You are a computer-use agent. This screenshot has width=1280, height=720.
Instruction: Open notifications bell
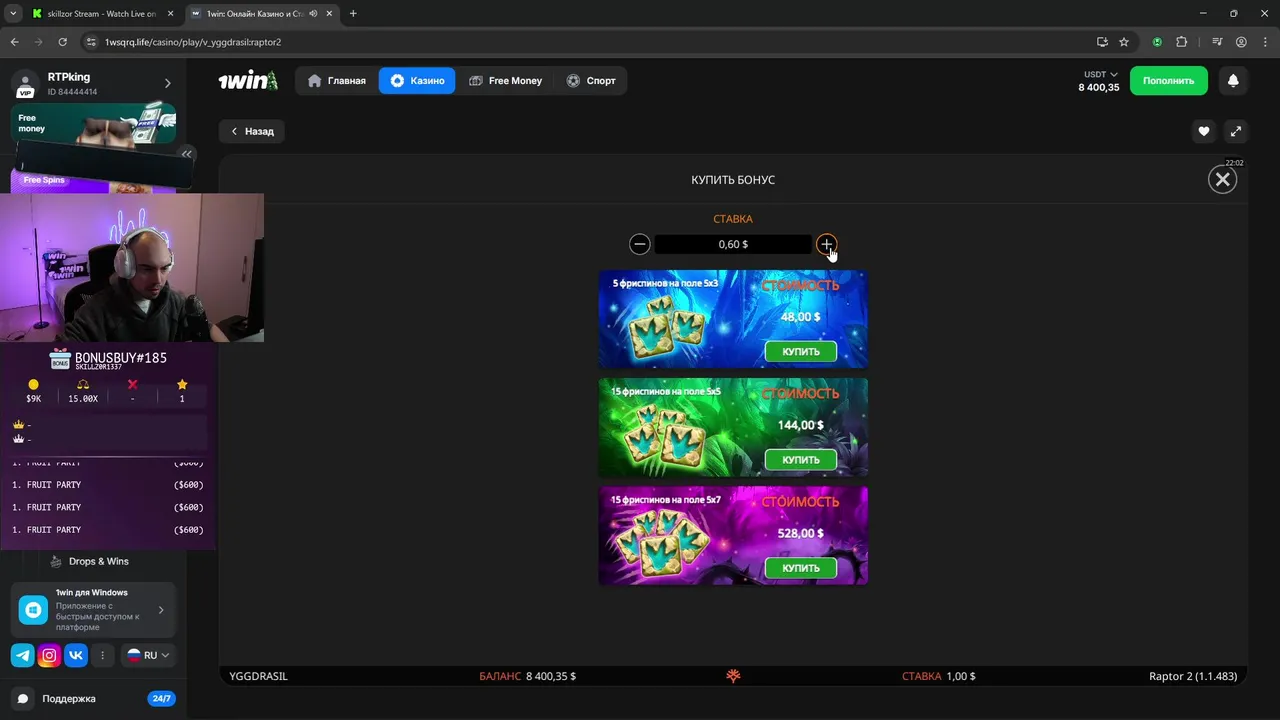tap(1233, 81)
